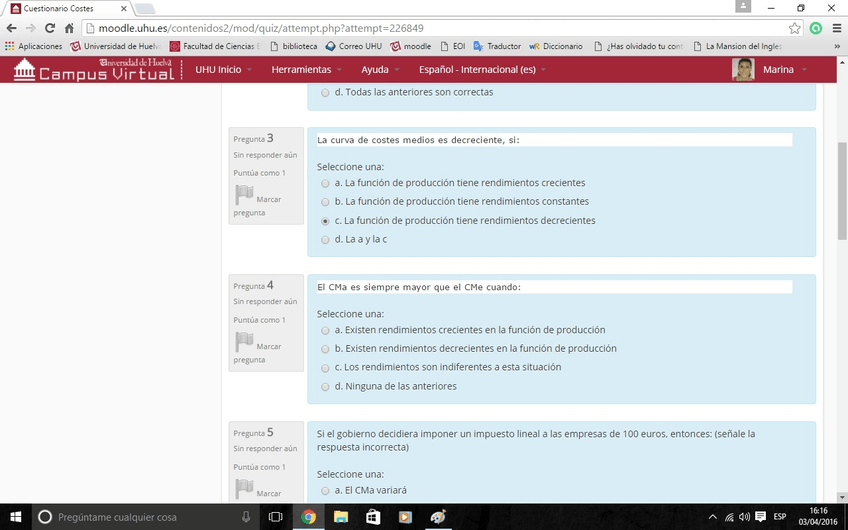Open the media player taskbar icon
Image resolution: width=848 pixels, height=530 pixels.
click(405, 517)
